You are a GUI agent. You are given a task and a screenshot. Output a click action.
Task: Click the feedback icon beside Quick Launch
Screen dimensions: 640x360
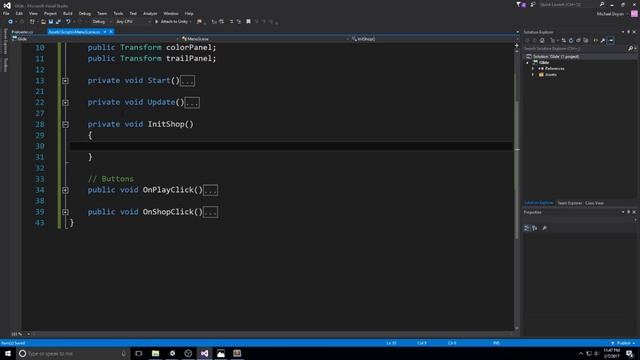coord(533,4)
